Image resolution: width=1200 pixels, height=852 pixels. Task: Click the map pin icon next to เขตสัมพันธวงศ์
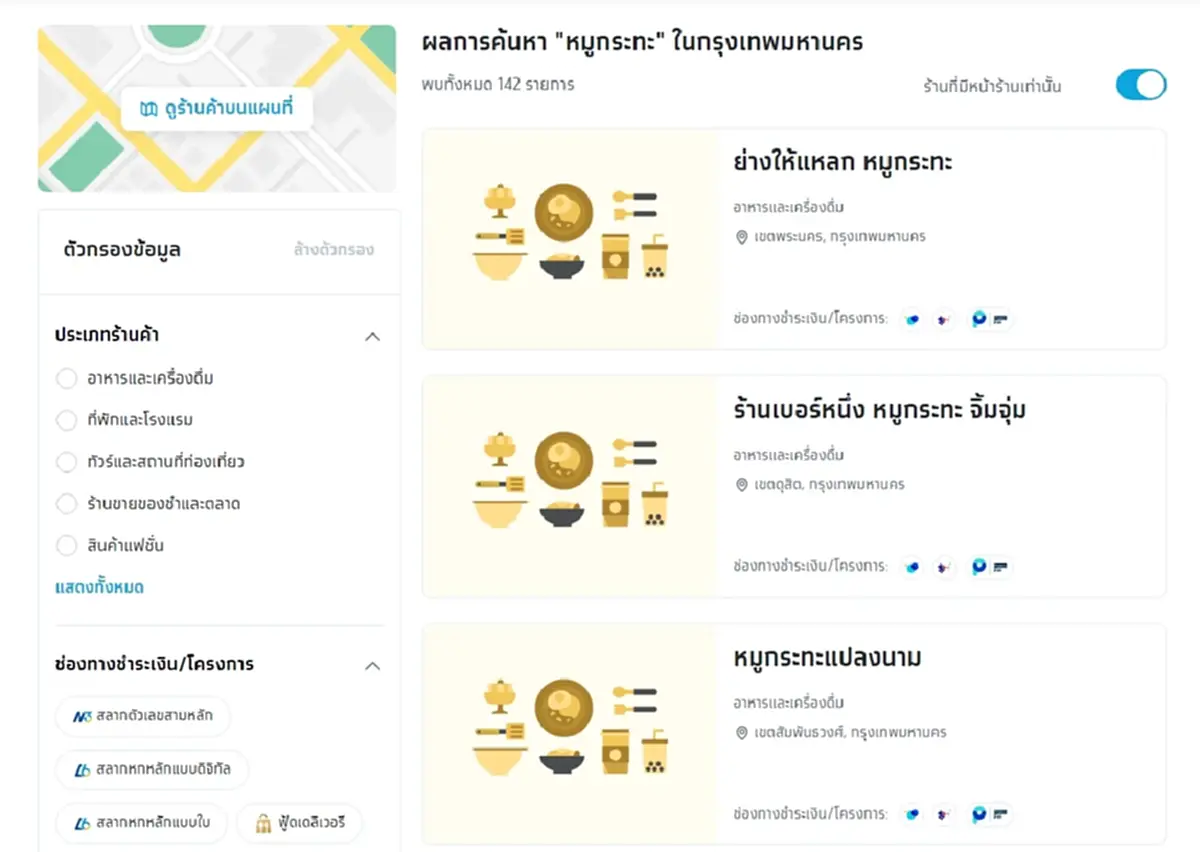point(740,732)
